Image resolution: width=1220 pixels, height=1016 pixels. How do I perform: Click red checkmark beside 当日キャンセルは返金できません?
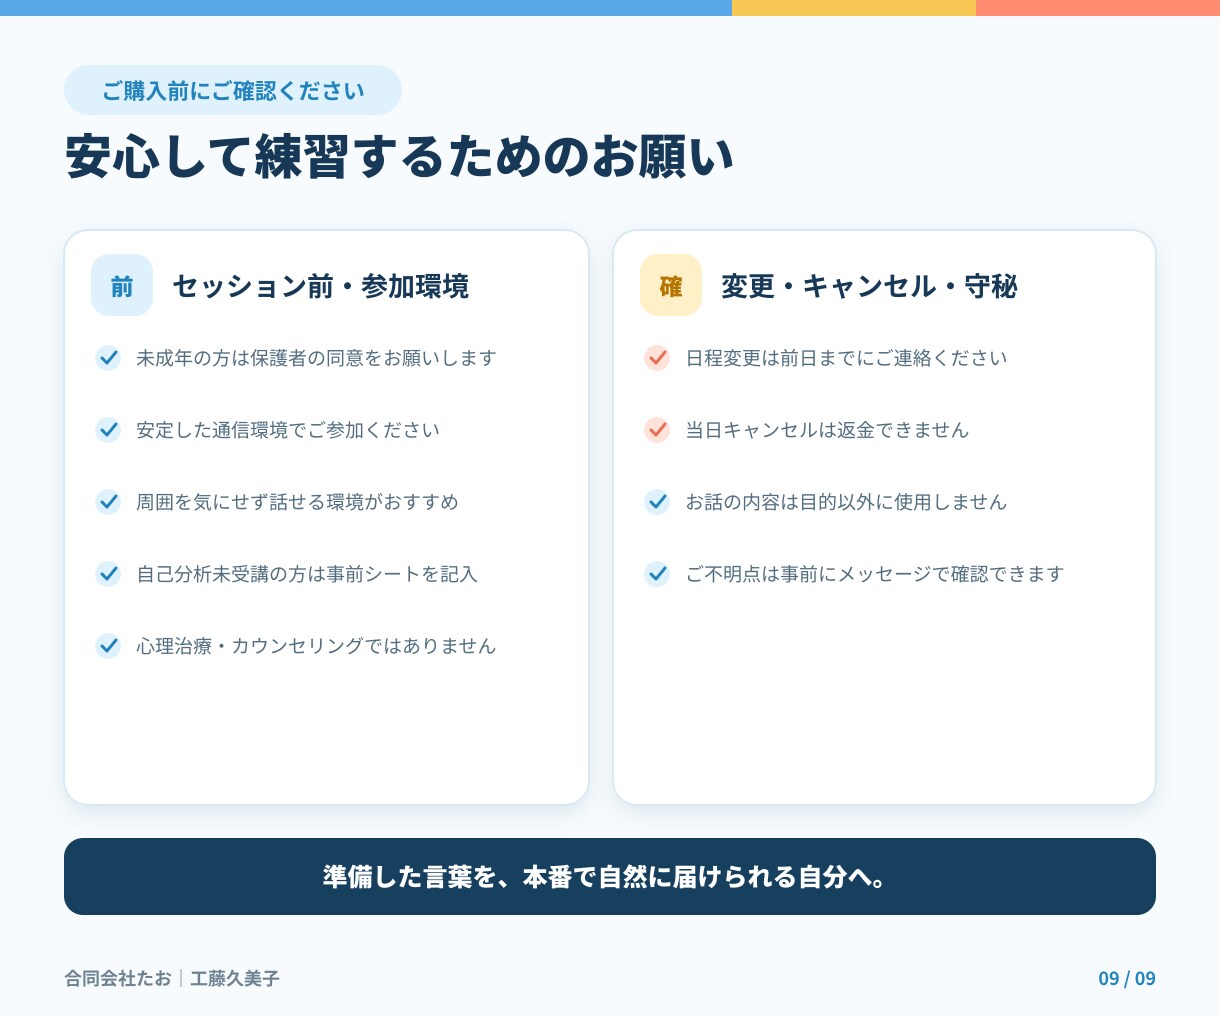[x=657, y=429]
